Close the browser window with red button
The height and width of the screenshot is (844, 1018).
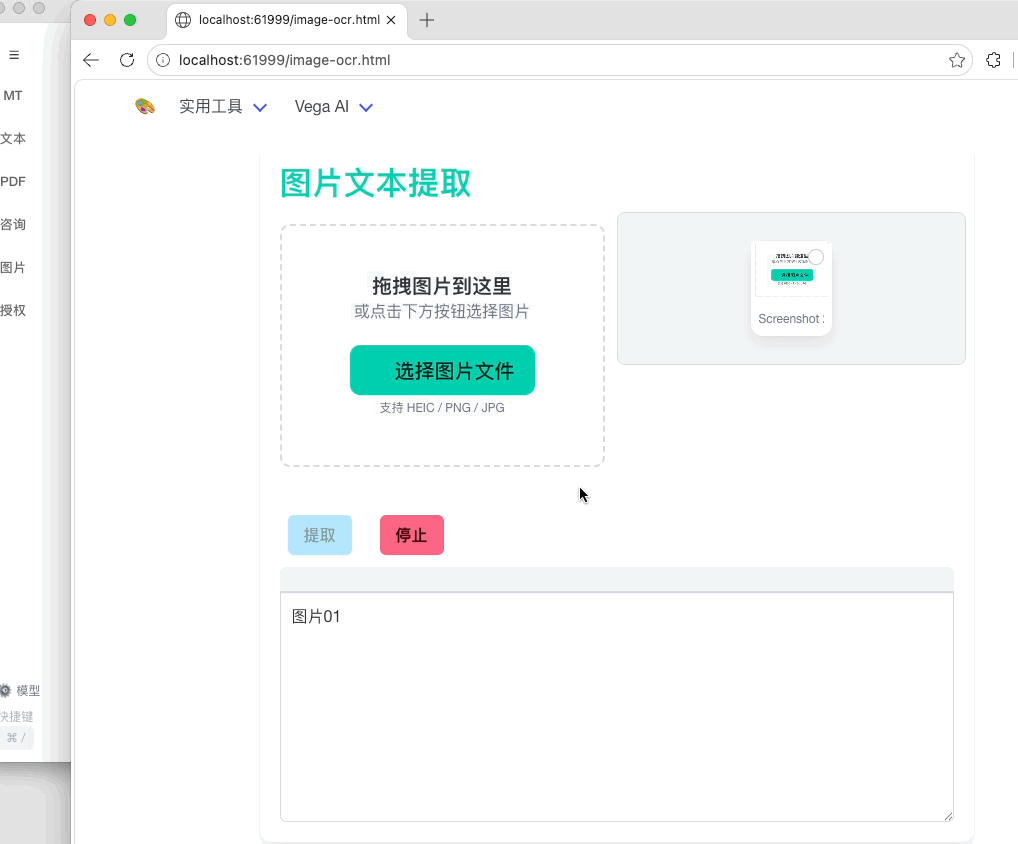click(90, 20)
